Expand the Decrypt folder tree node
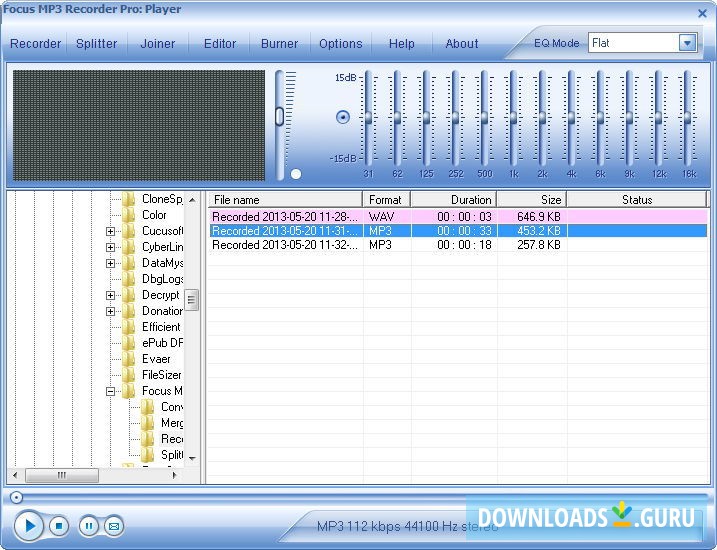Screen dimensions: 717x550 pos(110,295)
